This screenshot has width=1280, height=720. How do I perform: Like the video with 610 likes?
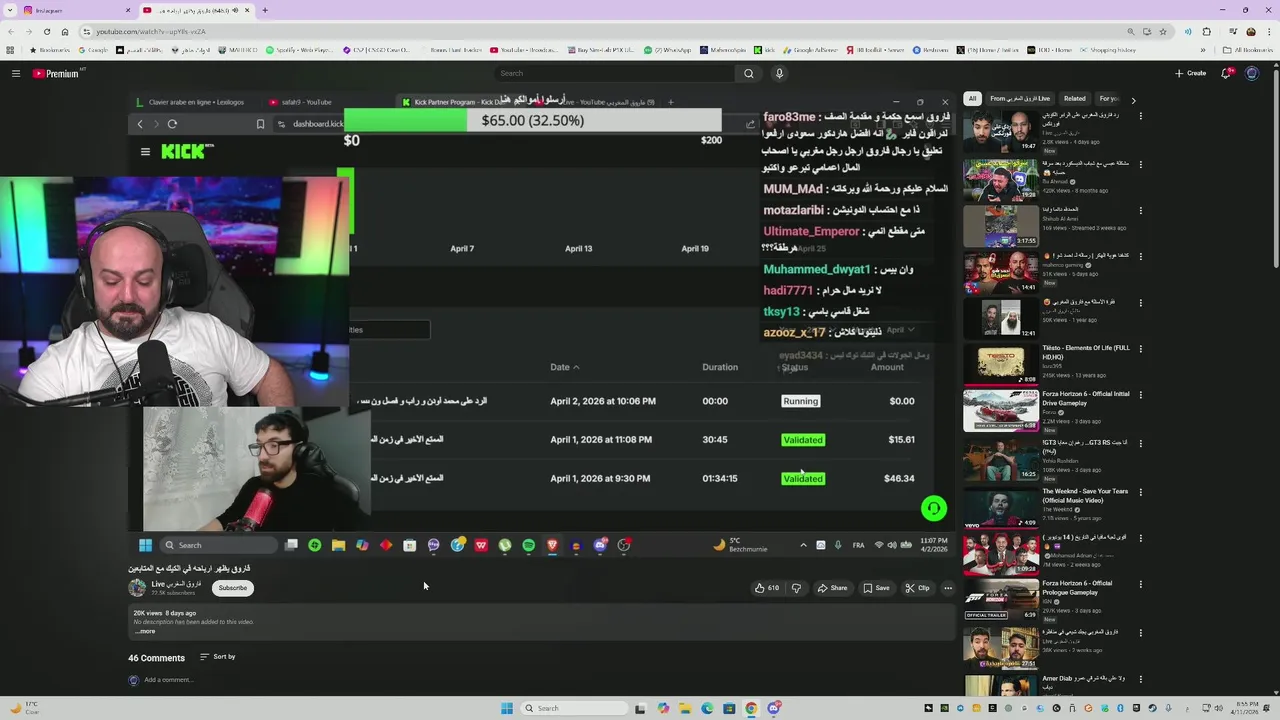(x=767, y=588)
